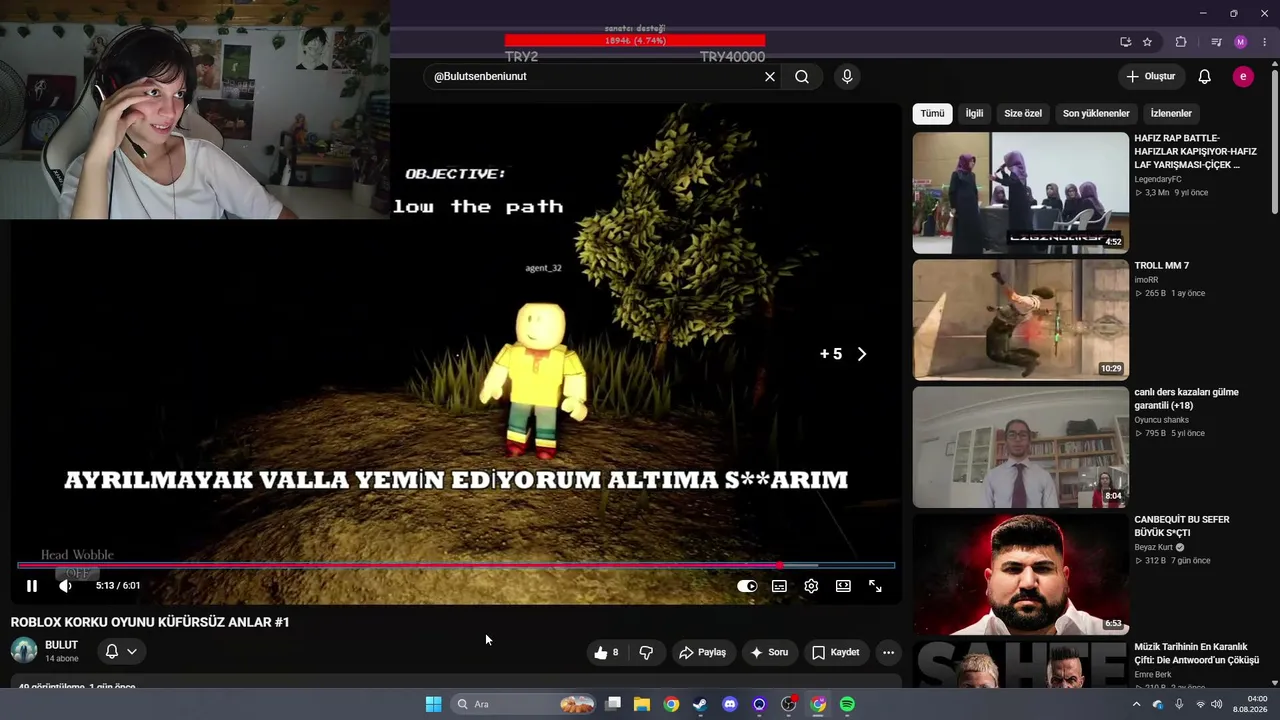Bookmark this page with star
The image size is (1280, 720).
1147,42
